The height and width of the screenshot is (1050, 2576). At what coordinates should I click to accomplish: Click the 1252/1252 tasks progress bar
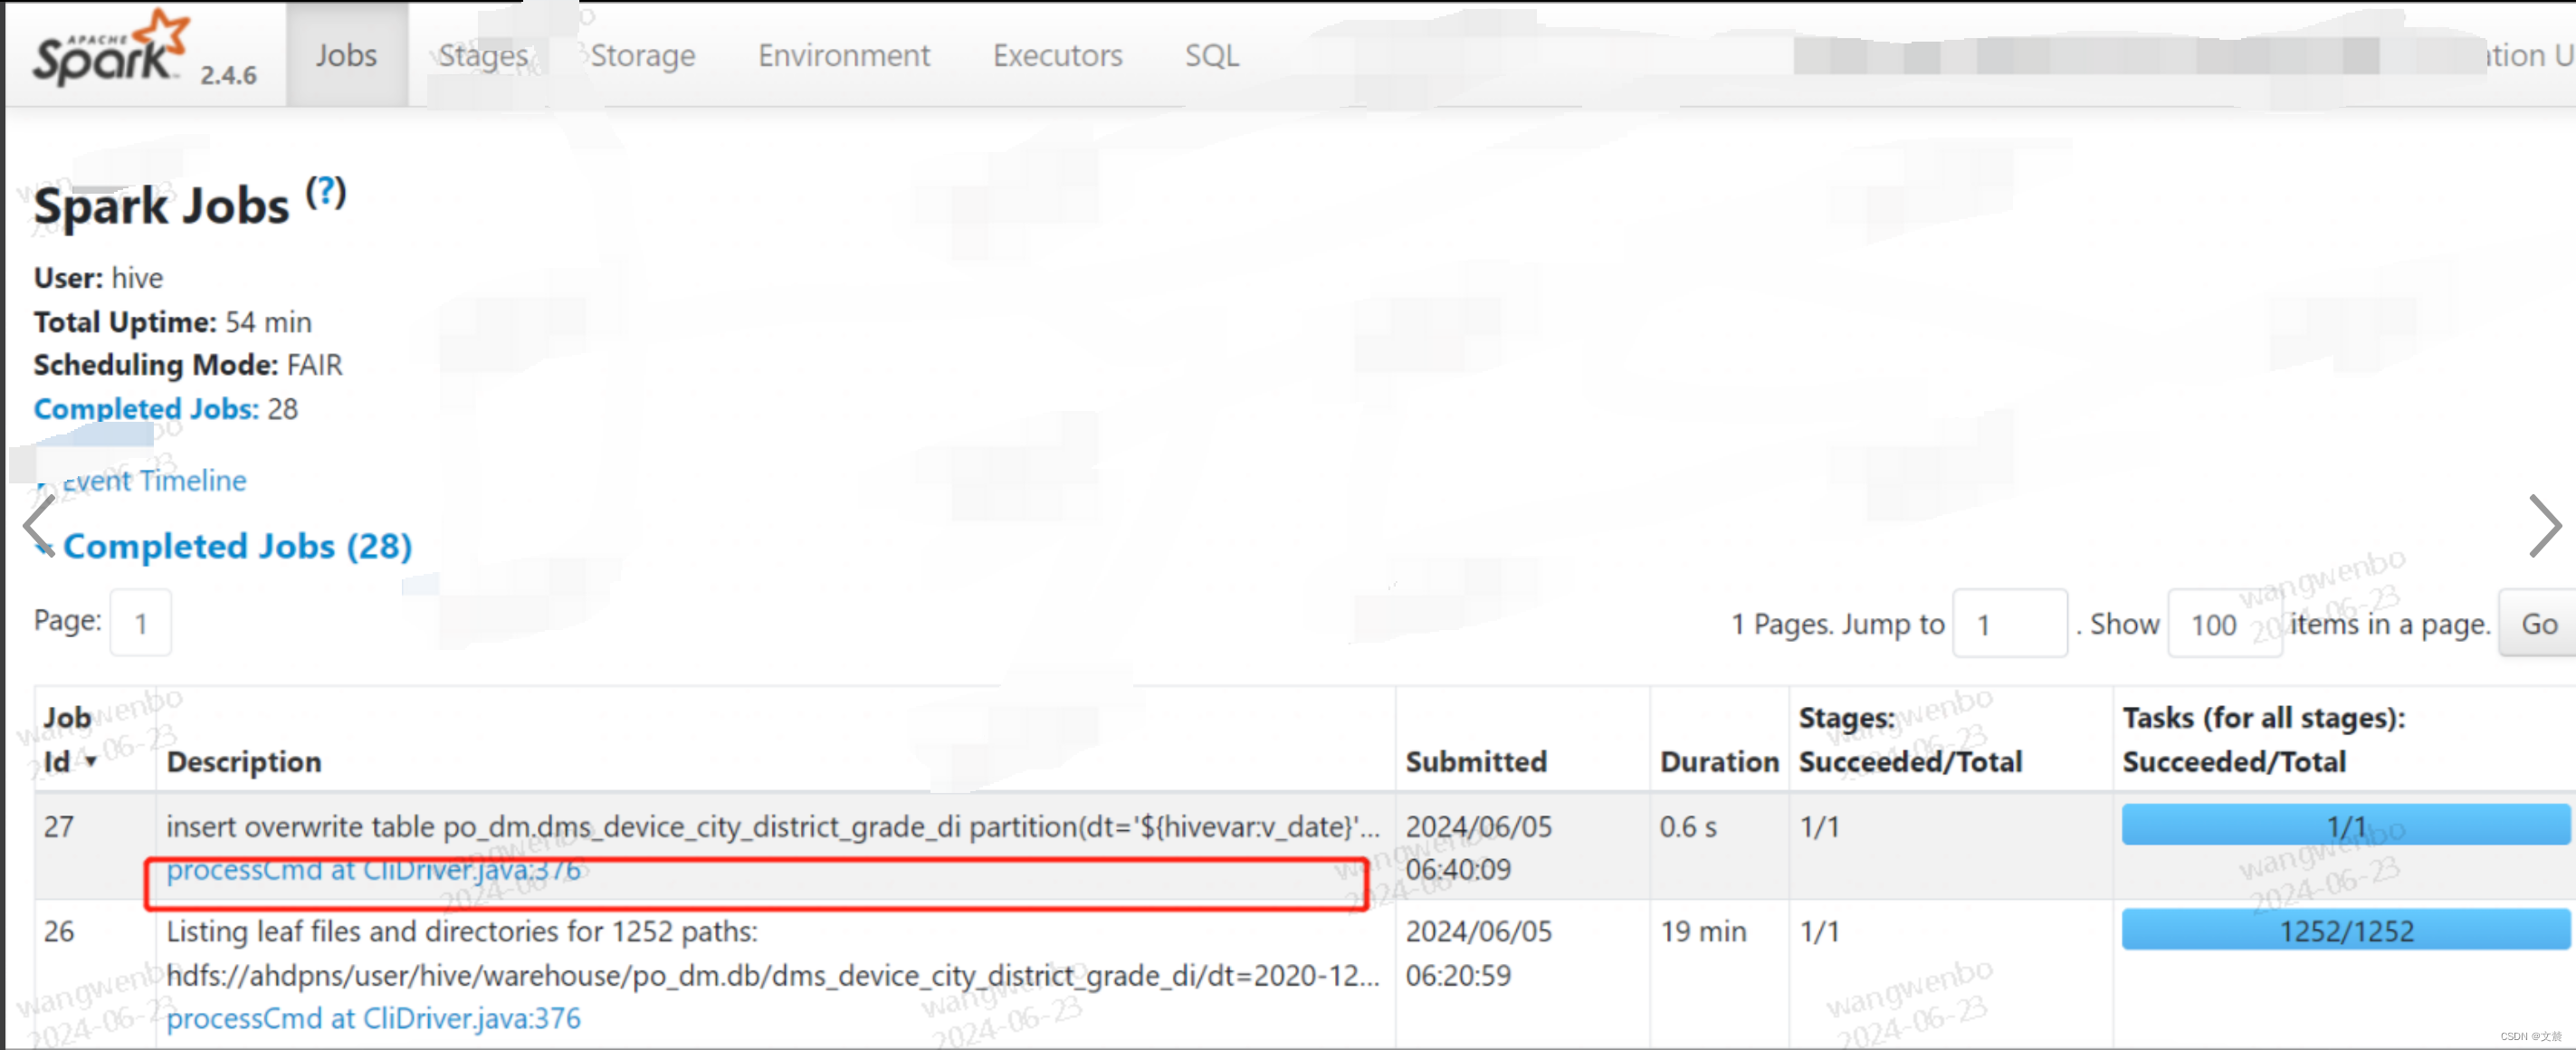(2345, 931)
